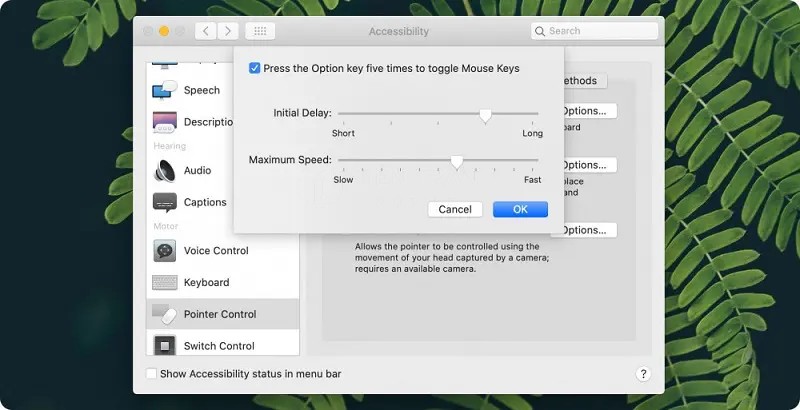Switch to the partially hidden Methods tab
Screen dimensions: 800x410
pos(579,81)
